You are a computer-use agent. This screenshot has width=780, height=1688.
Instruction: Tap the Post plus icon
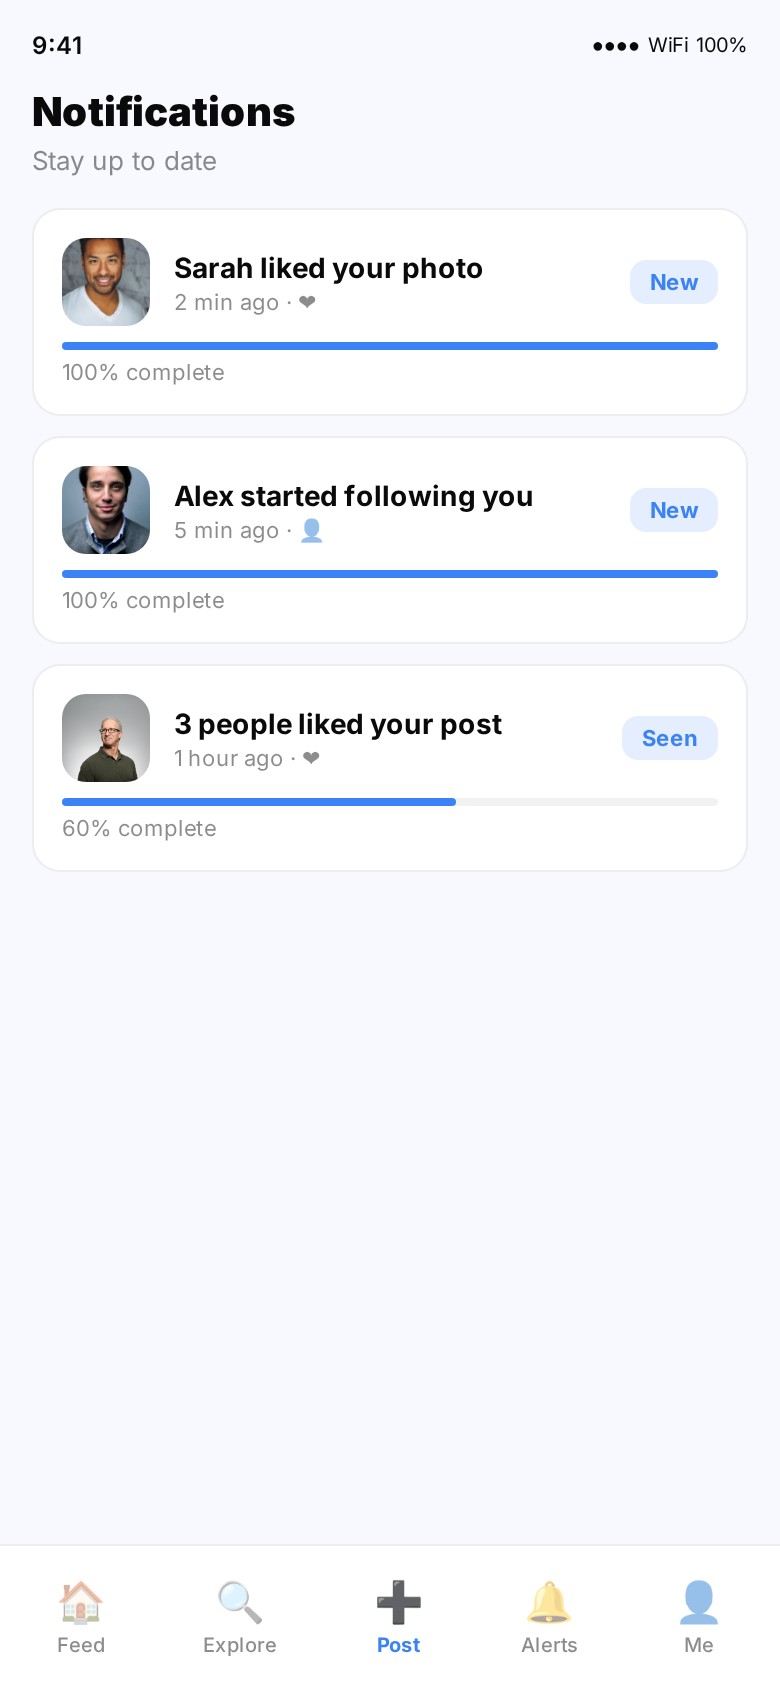tap(398, 1601)
